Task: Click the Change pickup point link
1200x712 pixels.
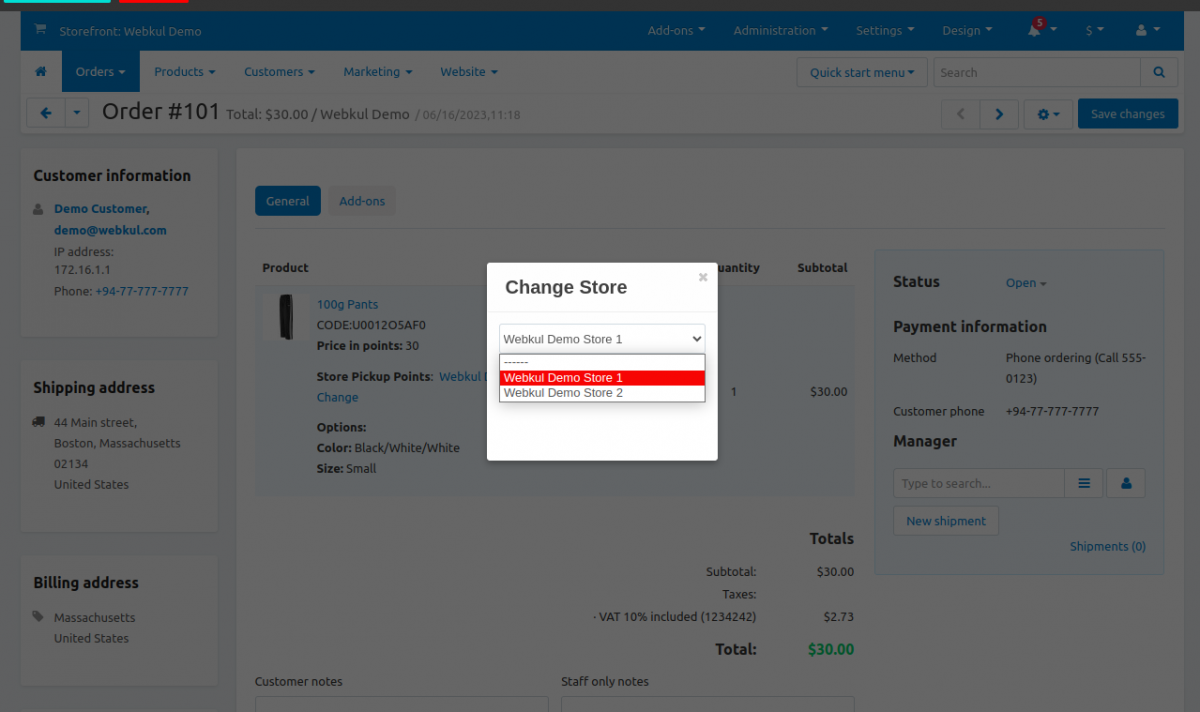Action: [338, 397]
